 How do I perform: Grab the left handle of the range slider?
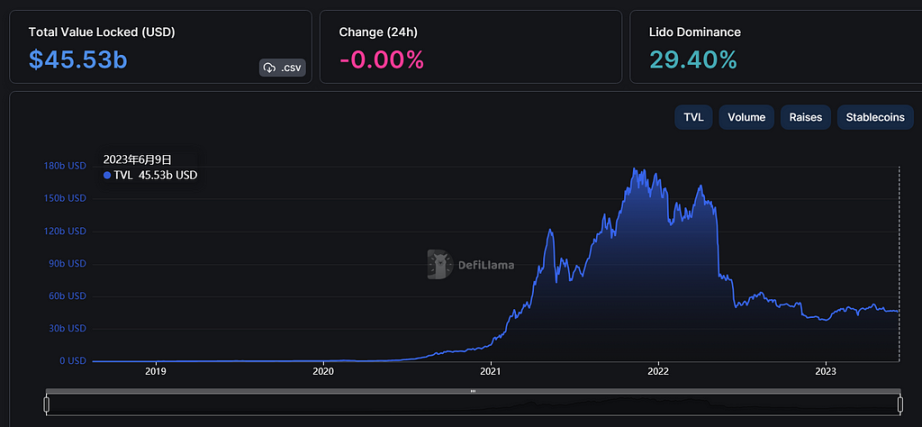pos(46,405)
